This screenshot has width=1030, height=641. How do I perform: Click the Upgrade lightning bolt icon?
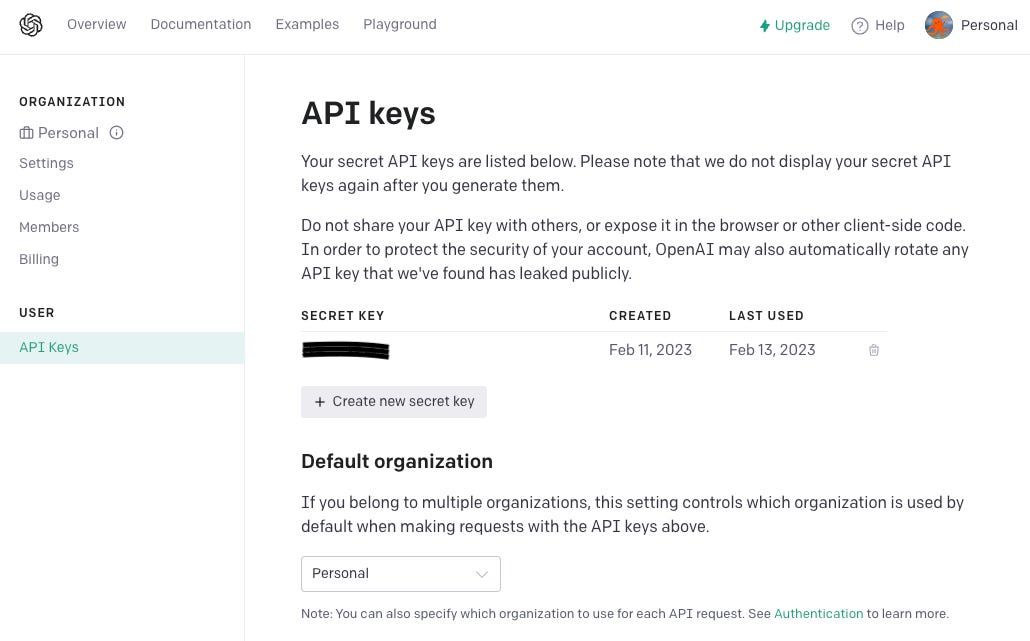[x=765, y=26]
